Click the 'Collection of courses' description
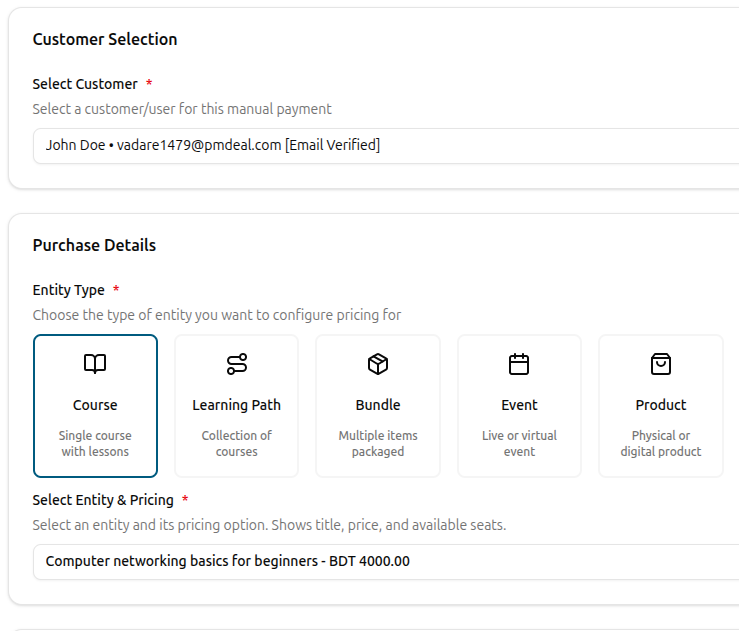The height and width of the screenshot is (631, 739). click(x=237, y=443)
